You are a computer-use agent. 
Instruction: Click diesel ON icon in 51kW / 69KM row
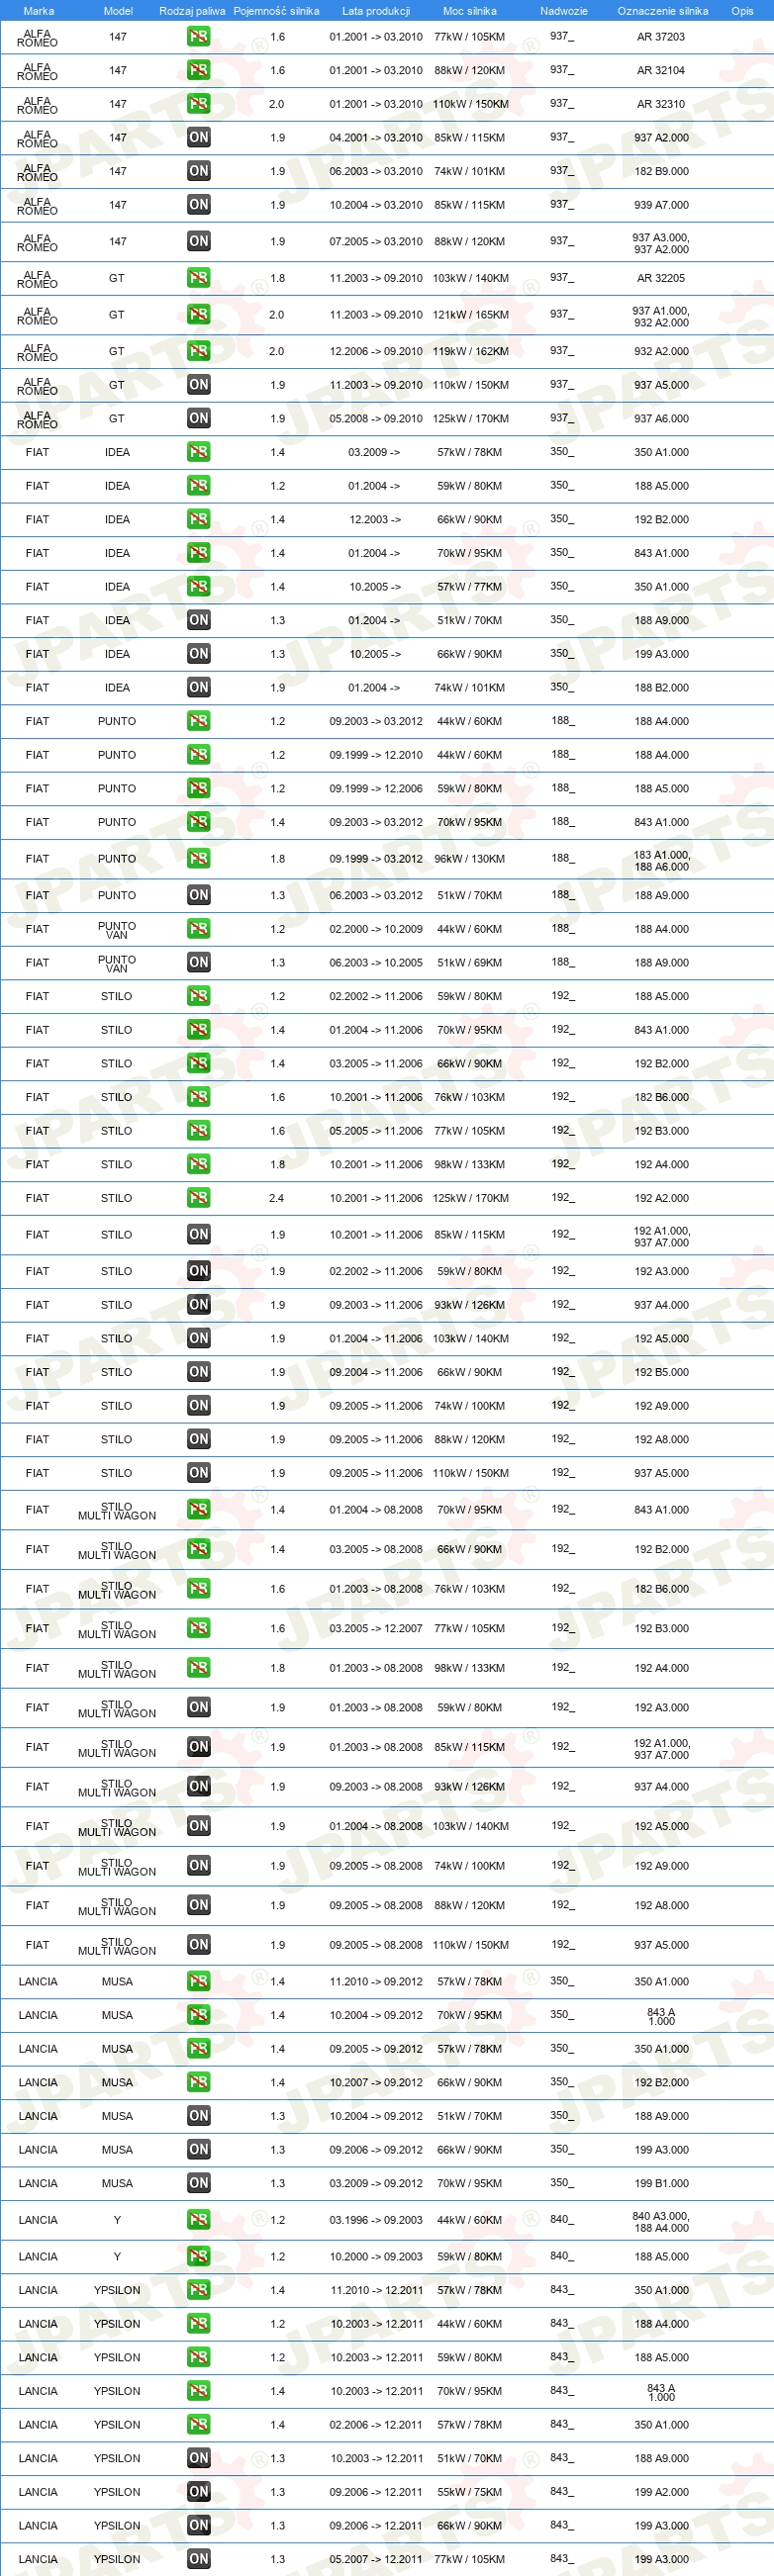pos(199,963)
